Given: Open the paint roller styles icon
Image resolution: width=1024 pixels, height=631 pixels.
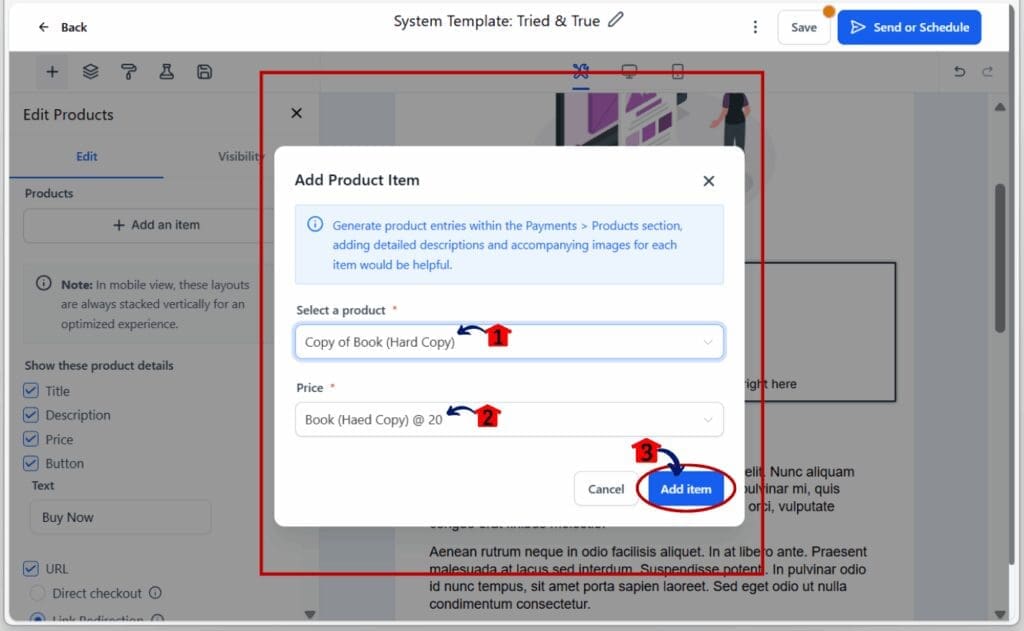Looking at the screenshot, I should [128, 72].
